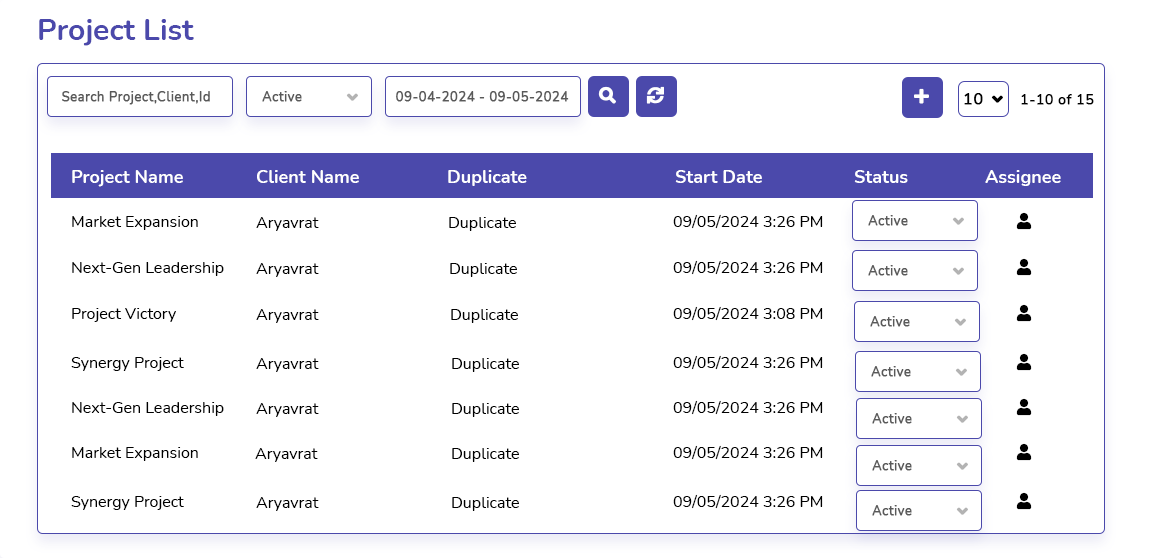The width and height of the screenshot is (1149, 558).
Task: Click the 09/05/2024 3:08 PM start date
Action: [x=748, y=314]
